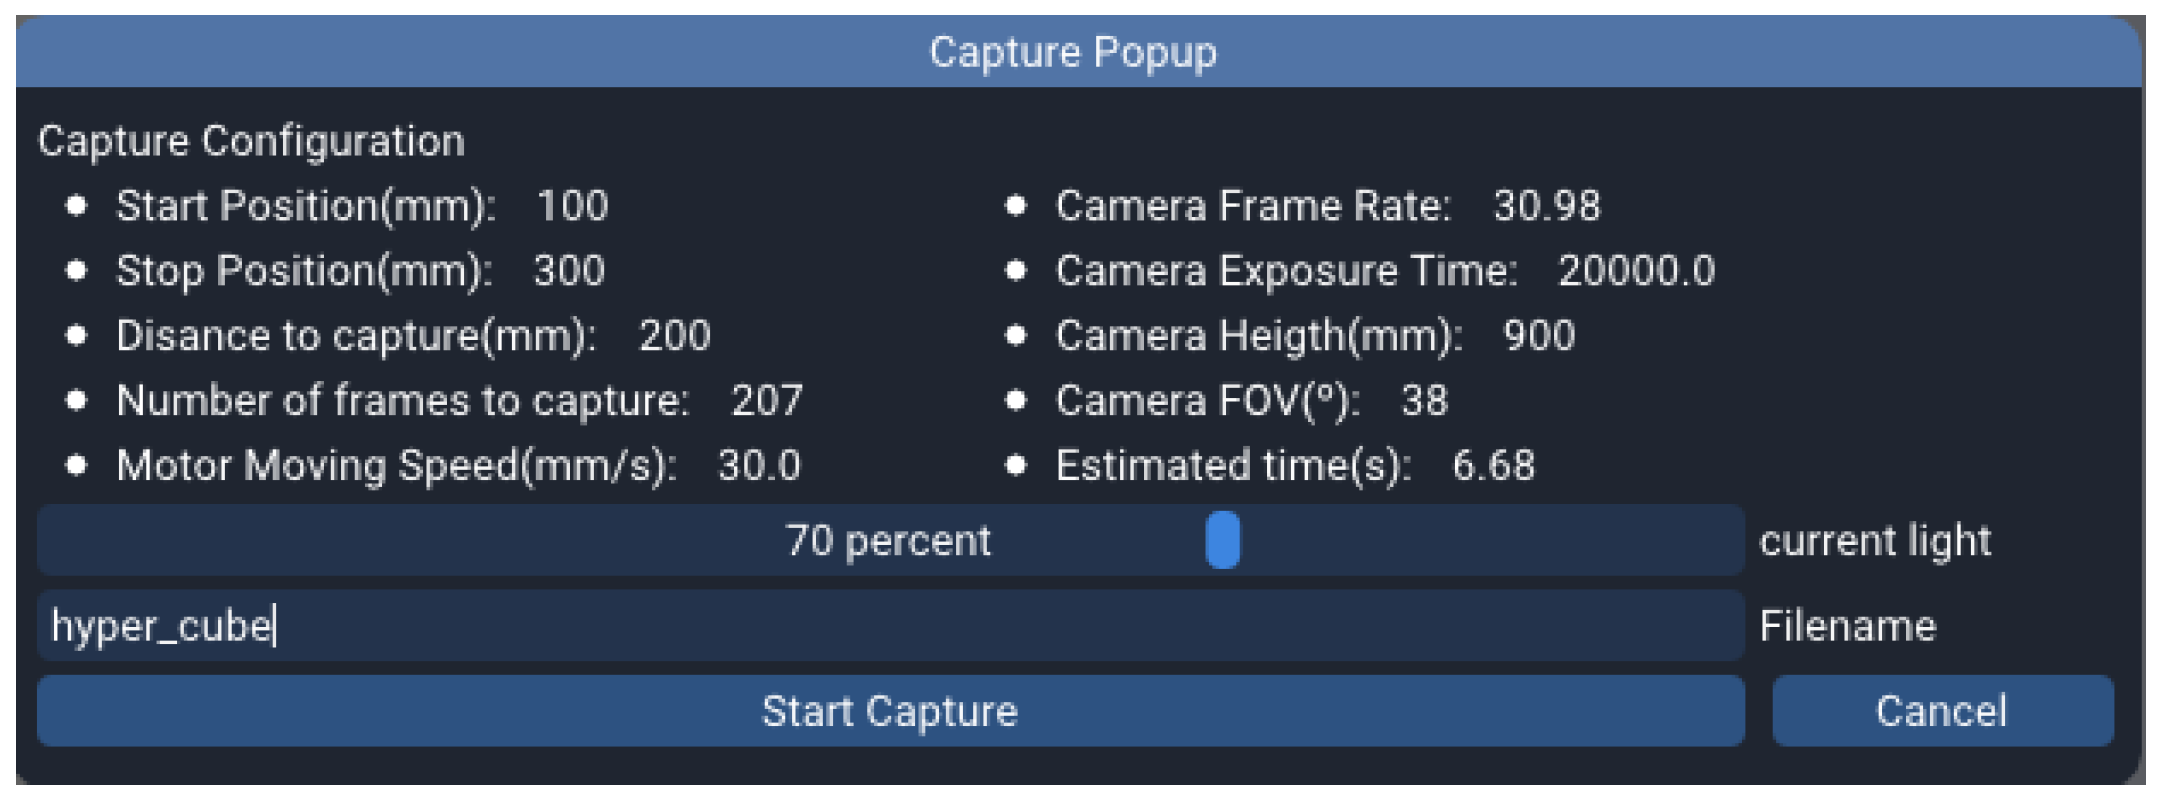Select the Capture Configuration heading

(x=251, y=141)
